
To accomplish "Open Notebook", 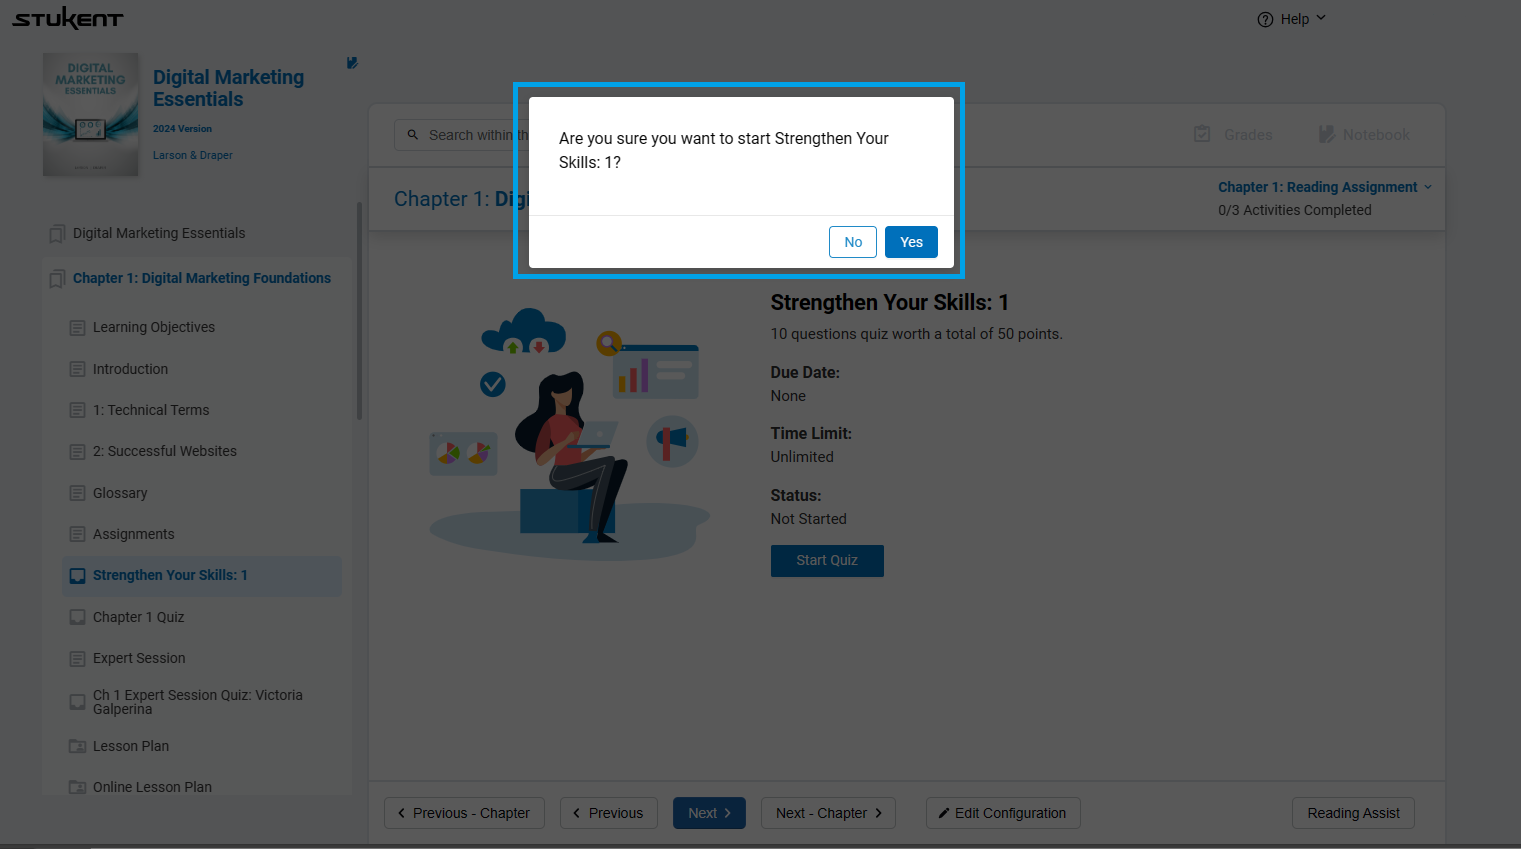I will coord(1364,135).
